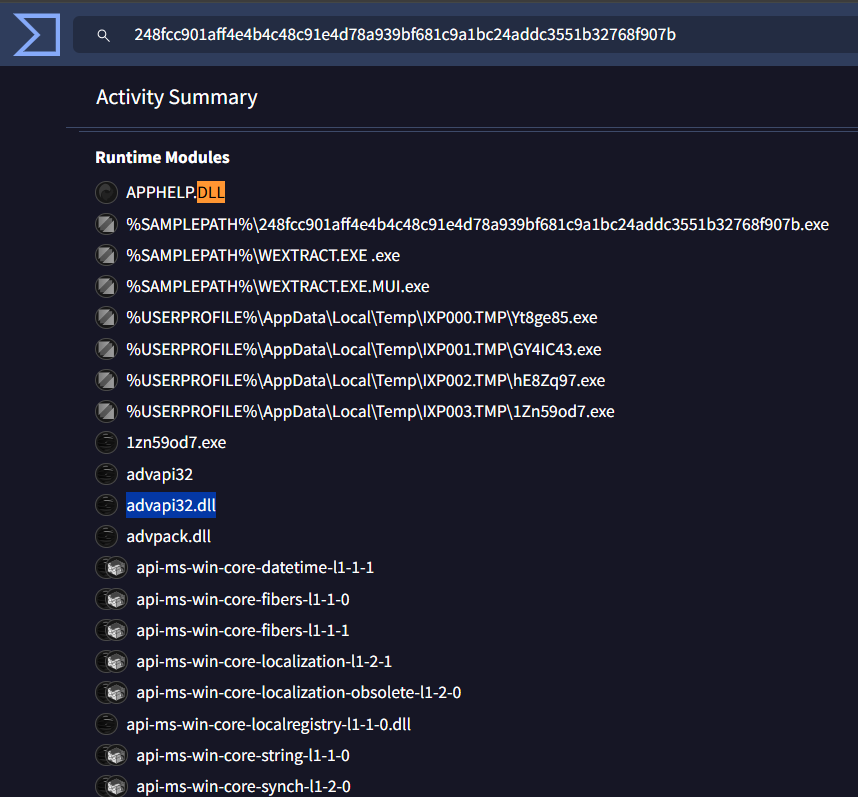Select %SAMPLEPATH%\WEXTRACT.EXE .exe entry
This screenshot has width=858, height=797.
(x=263, y=255)
